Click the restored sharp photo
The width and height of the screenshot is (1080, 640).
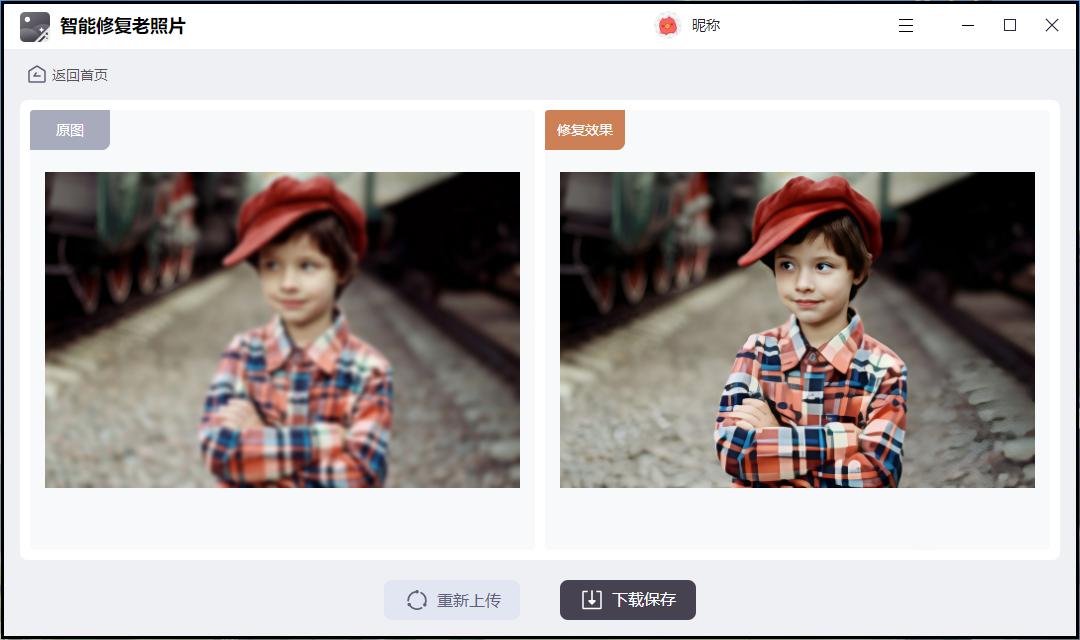coord(797,330)
